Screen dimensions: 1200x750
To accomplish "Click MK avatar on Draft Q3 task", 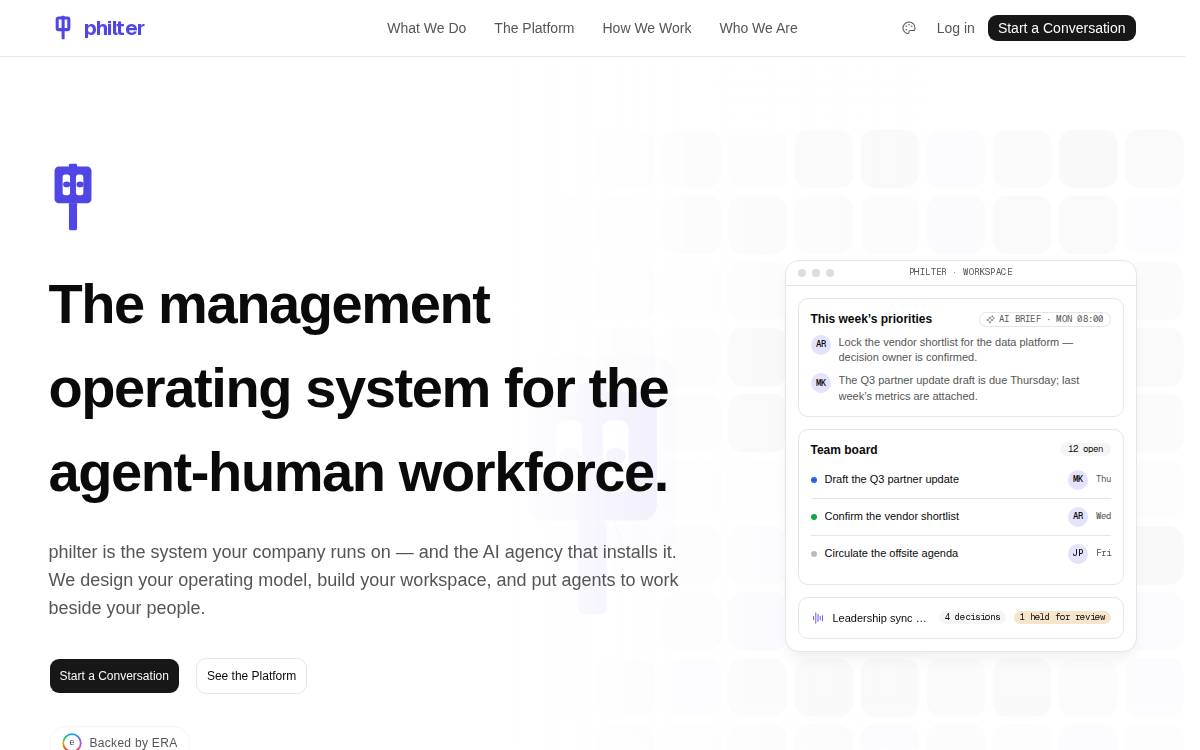I will [1078, 480].
